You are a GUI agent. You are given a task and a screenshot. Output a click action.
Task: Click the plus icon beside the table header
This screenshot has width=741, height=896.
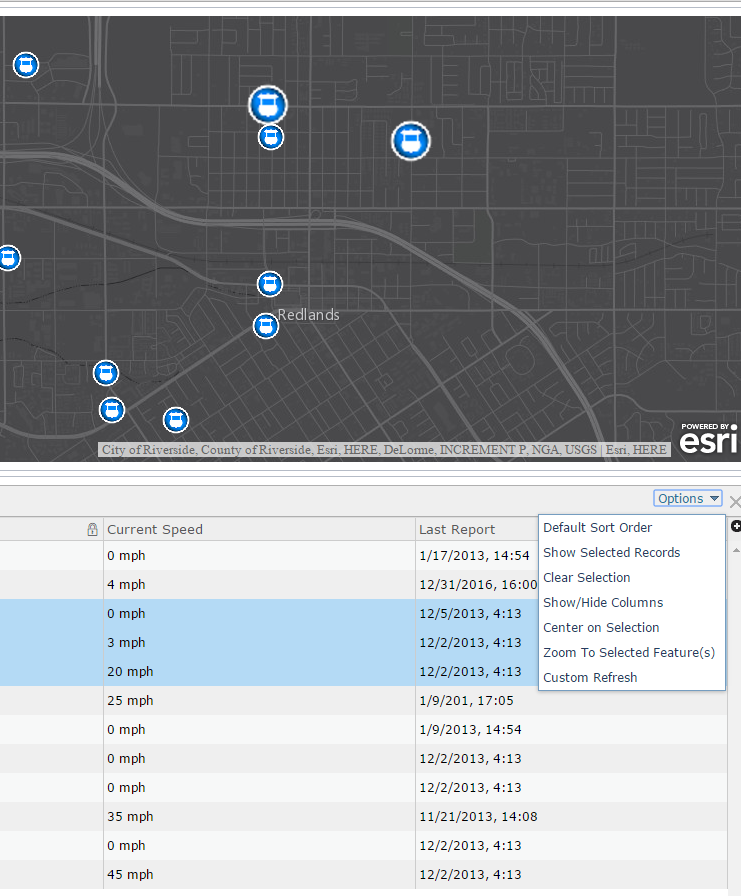click(x=736, y=527)
